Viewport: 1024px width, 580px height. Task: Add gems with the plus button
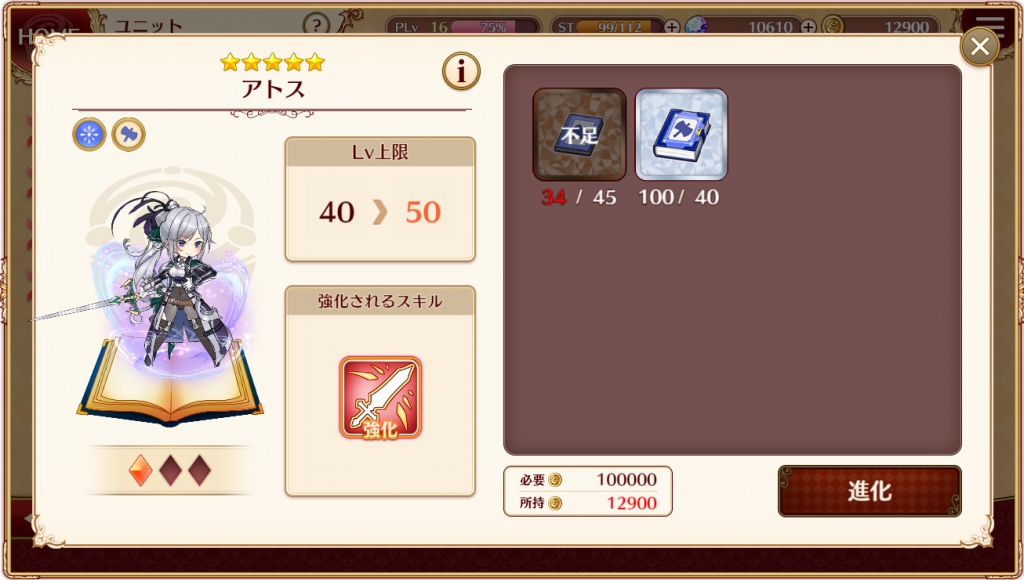(x=808, y=27)
